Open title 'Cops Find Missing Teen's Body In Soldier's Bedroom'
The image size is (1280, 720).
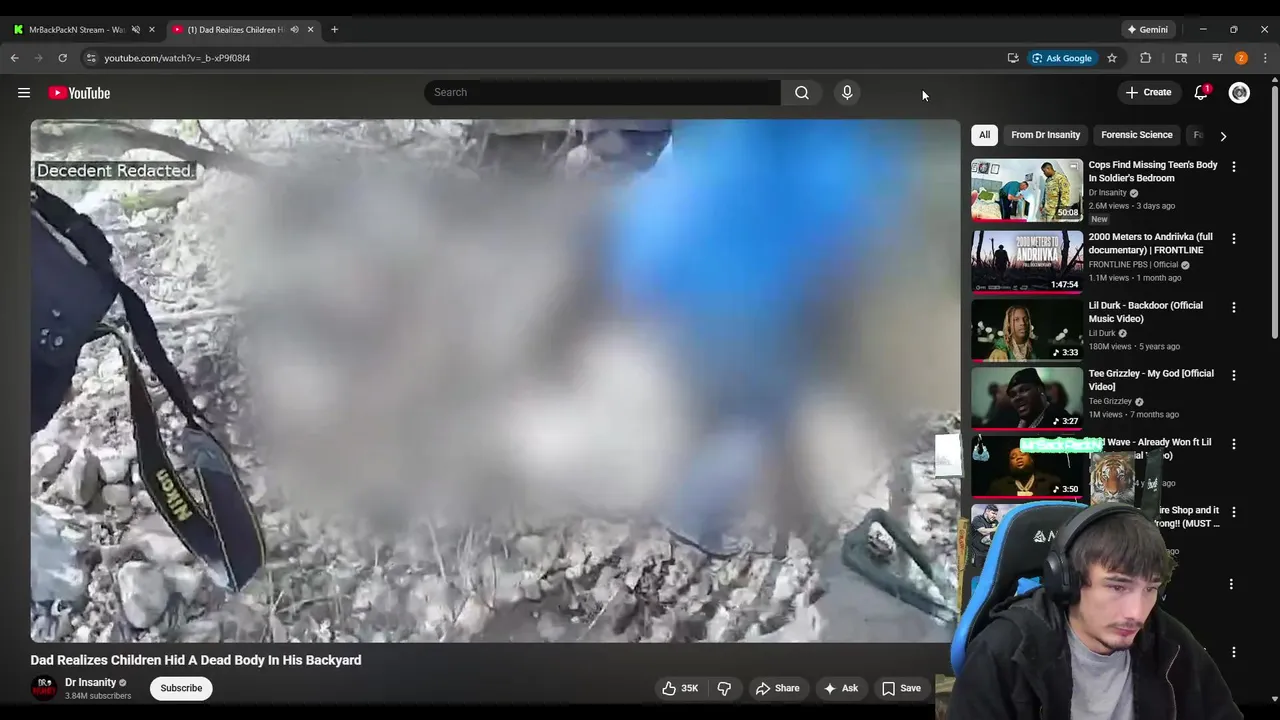[x=1153, y=171]
